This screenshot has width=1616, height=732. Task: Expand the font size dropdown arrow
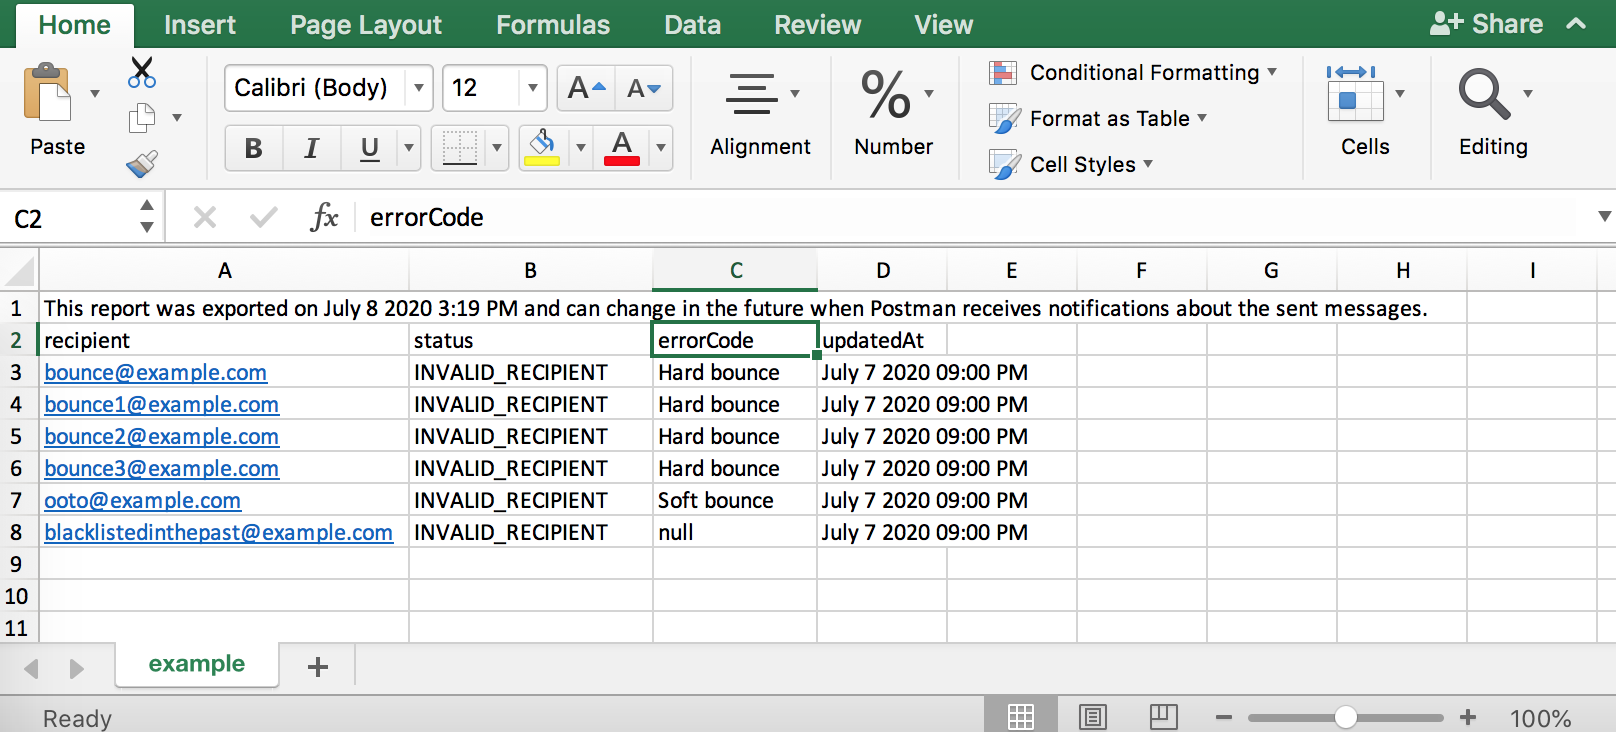533,88
